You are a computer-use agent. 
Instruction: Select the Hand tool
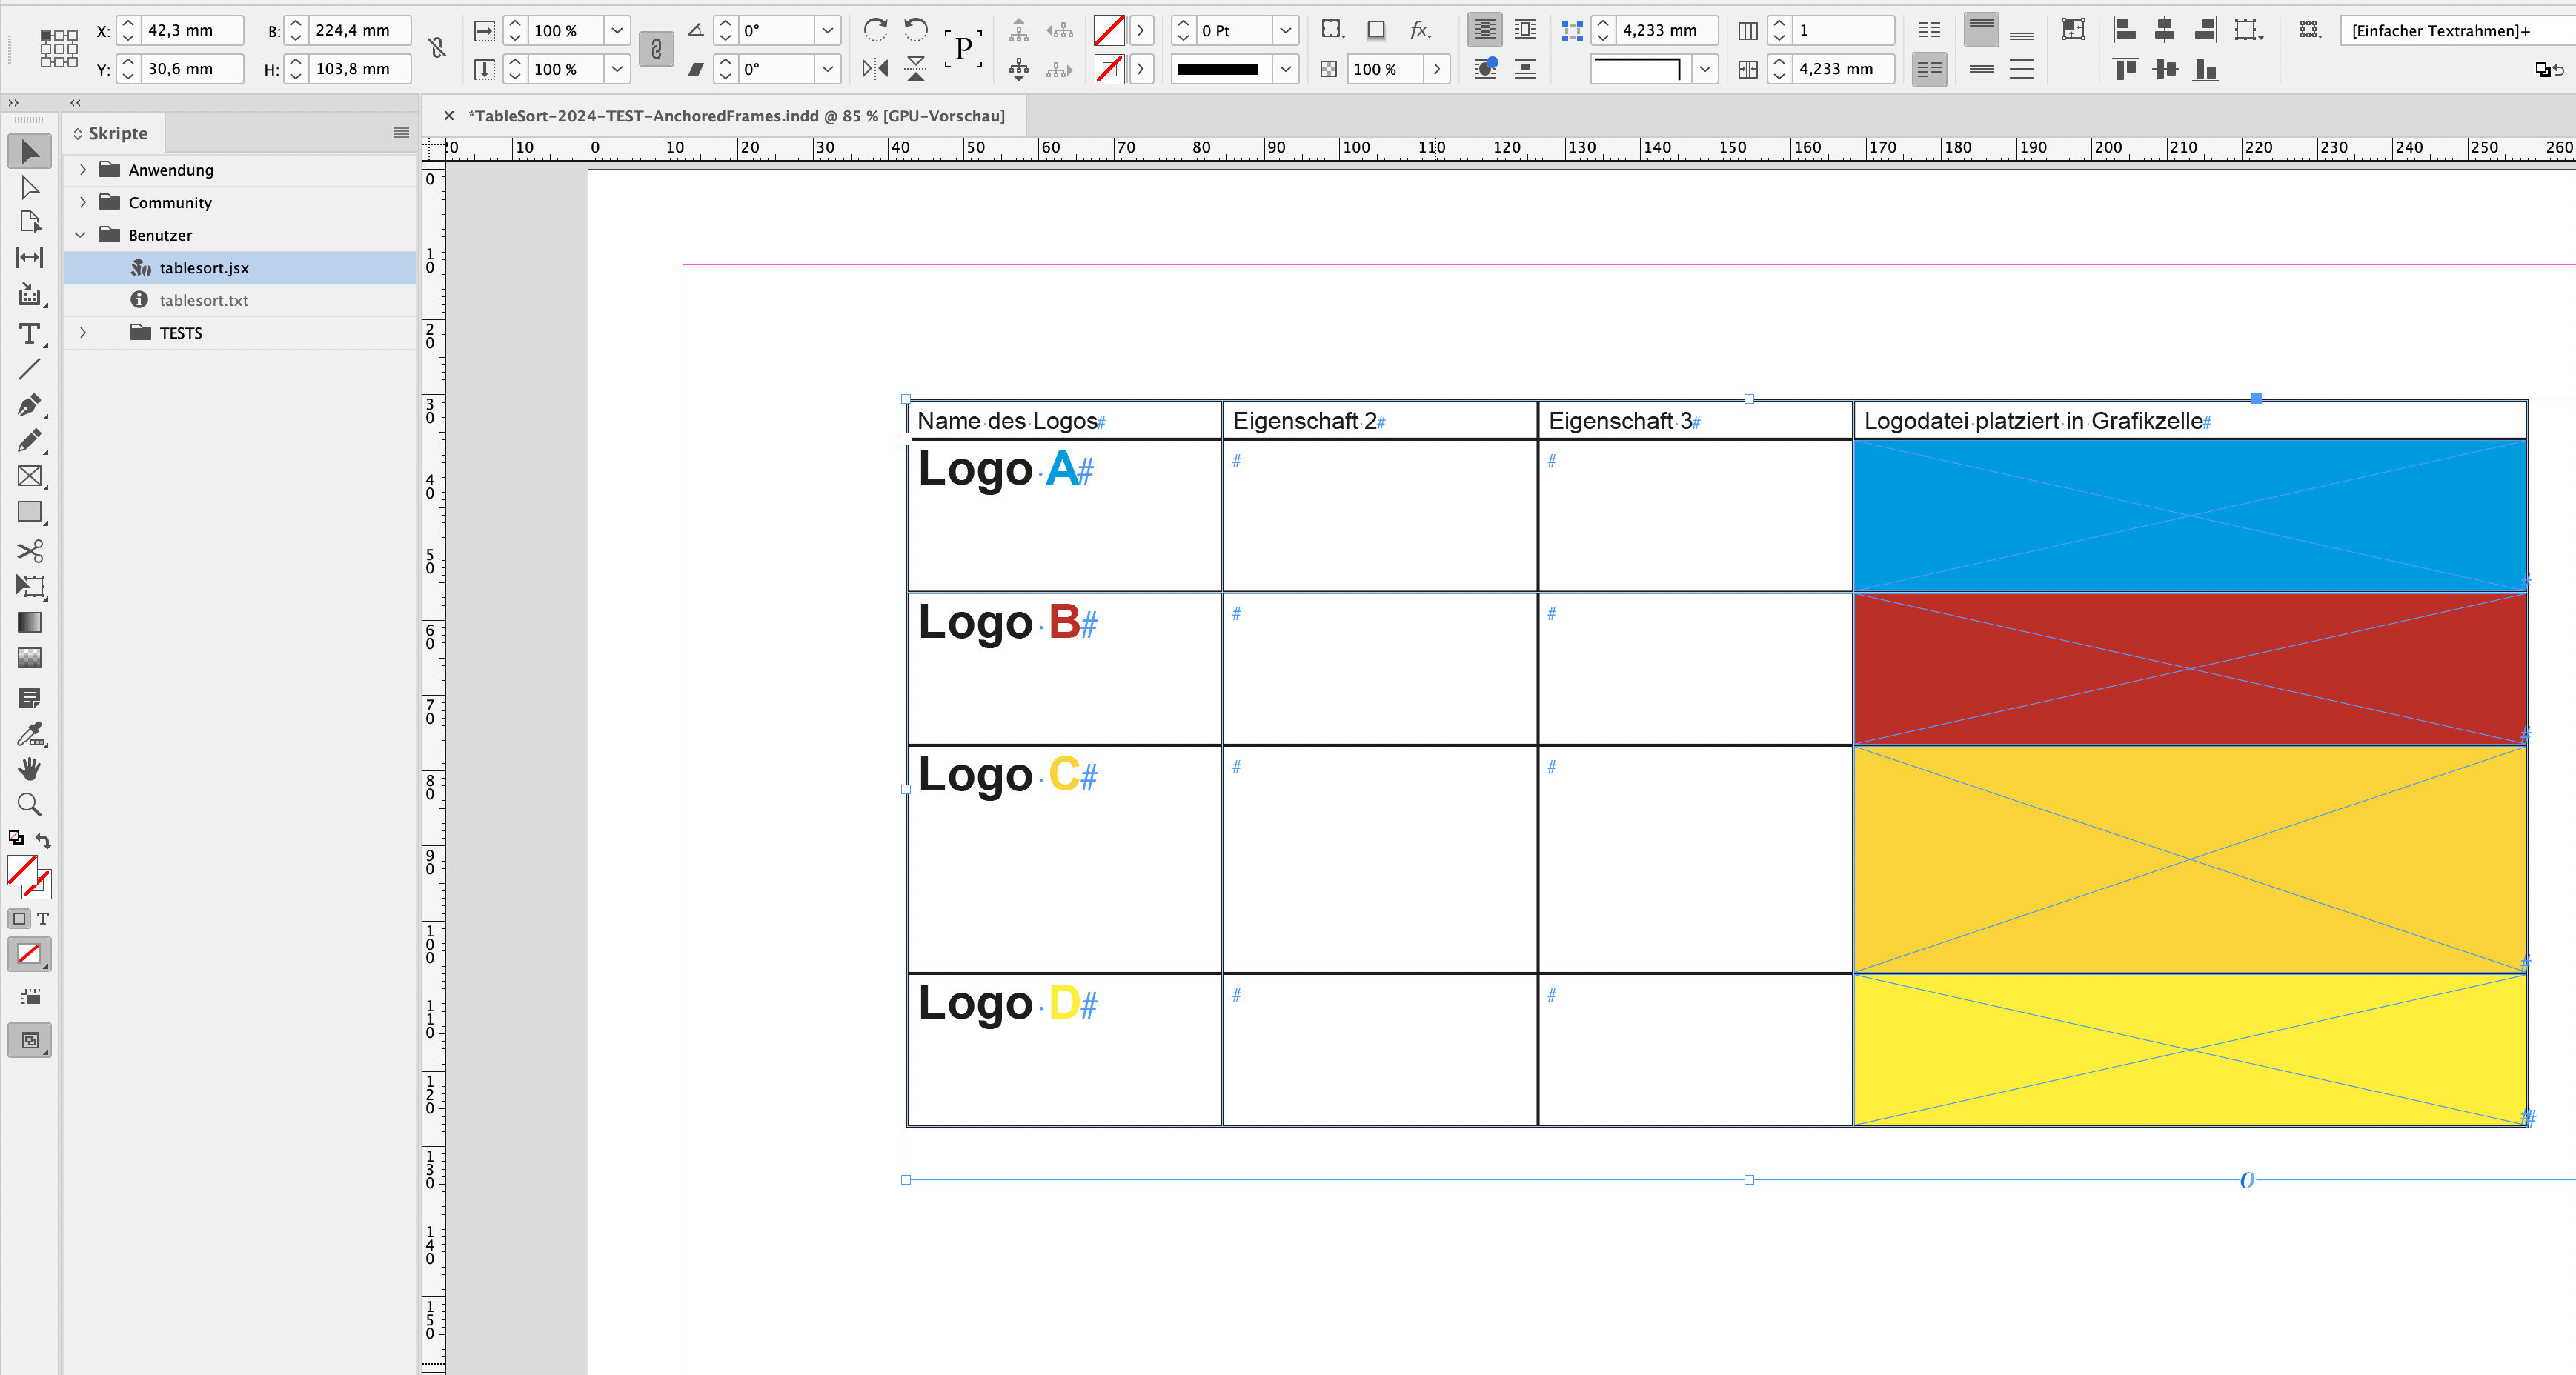30,768
